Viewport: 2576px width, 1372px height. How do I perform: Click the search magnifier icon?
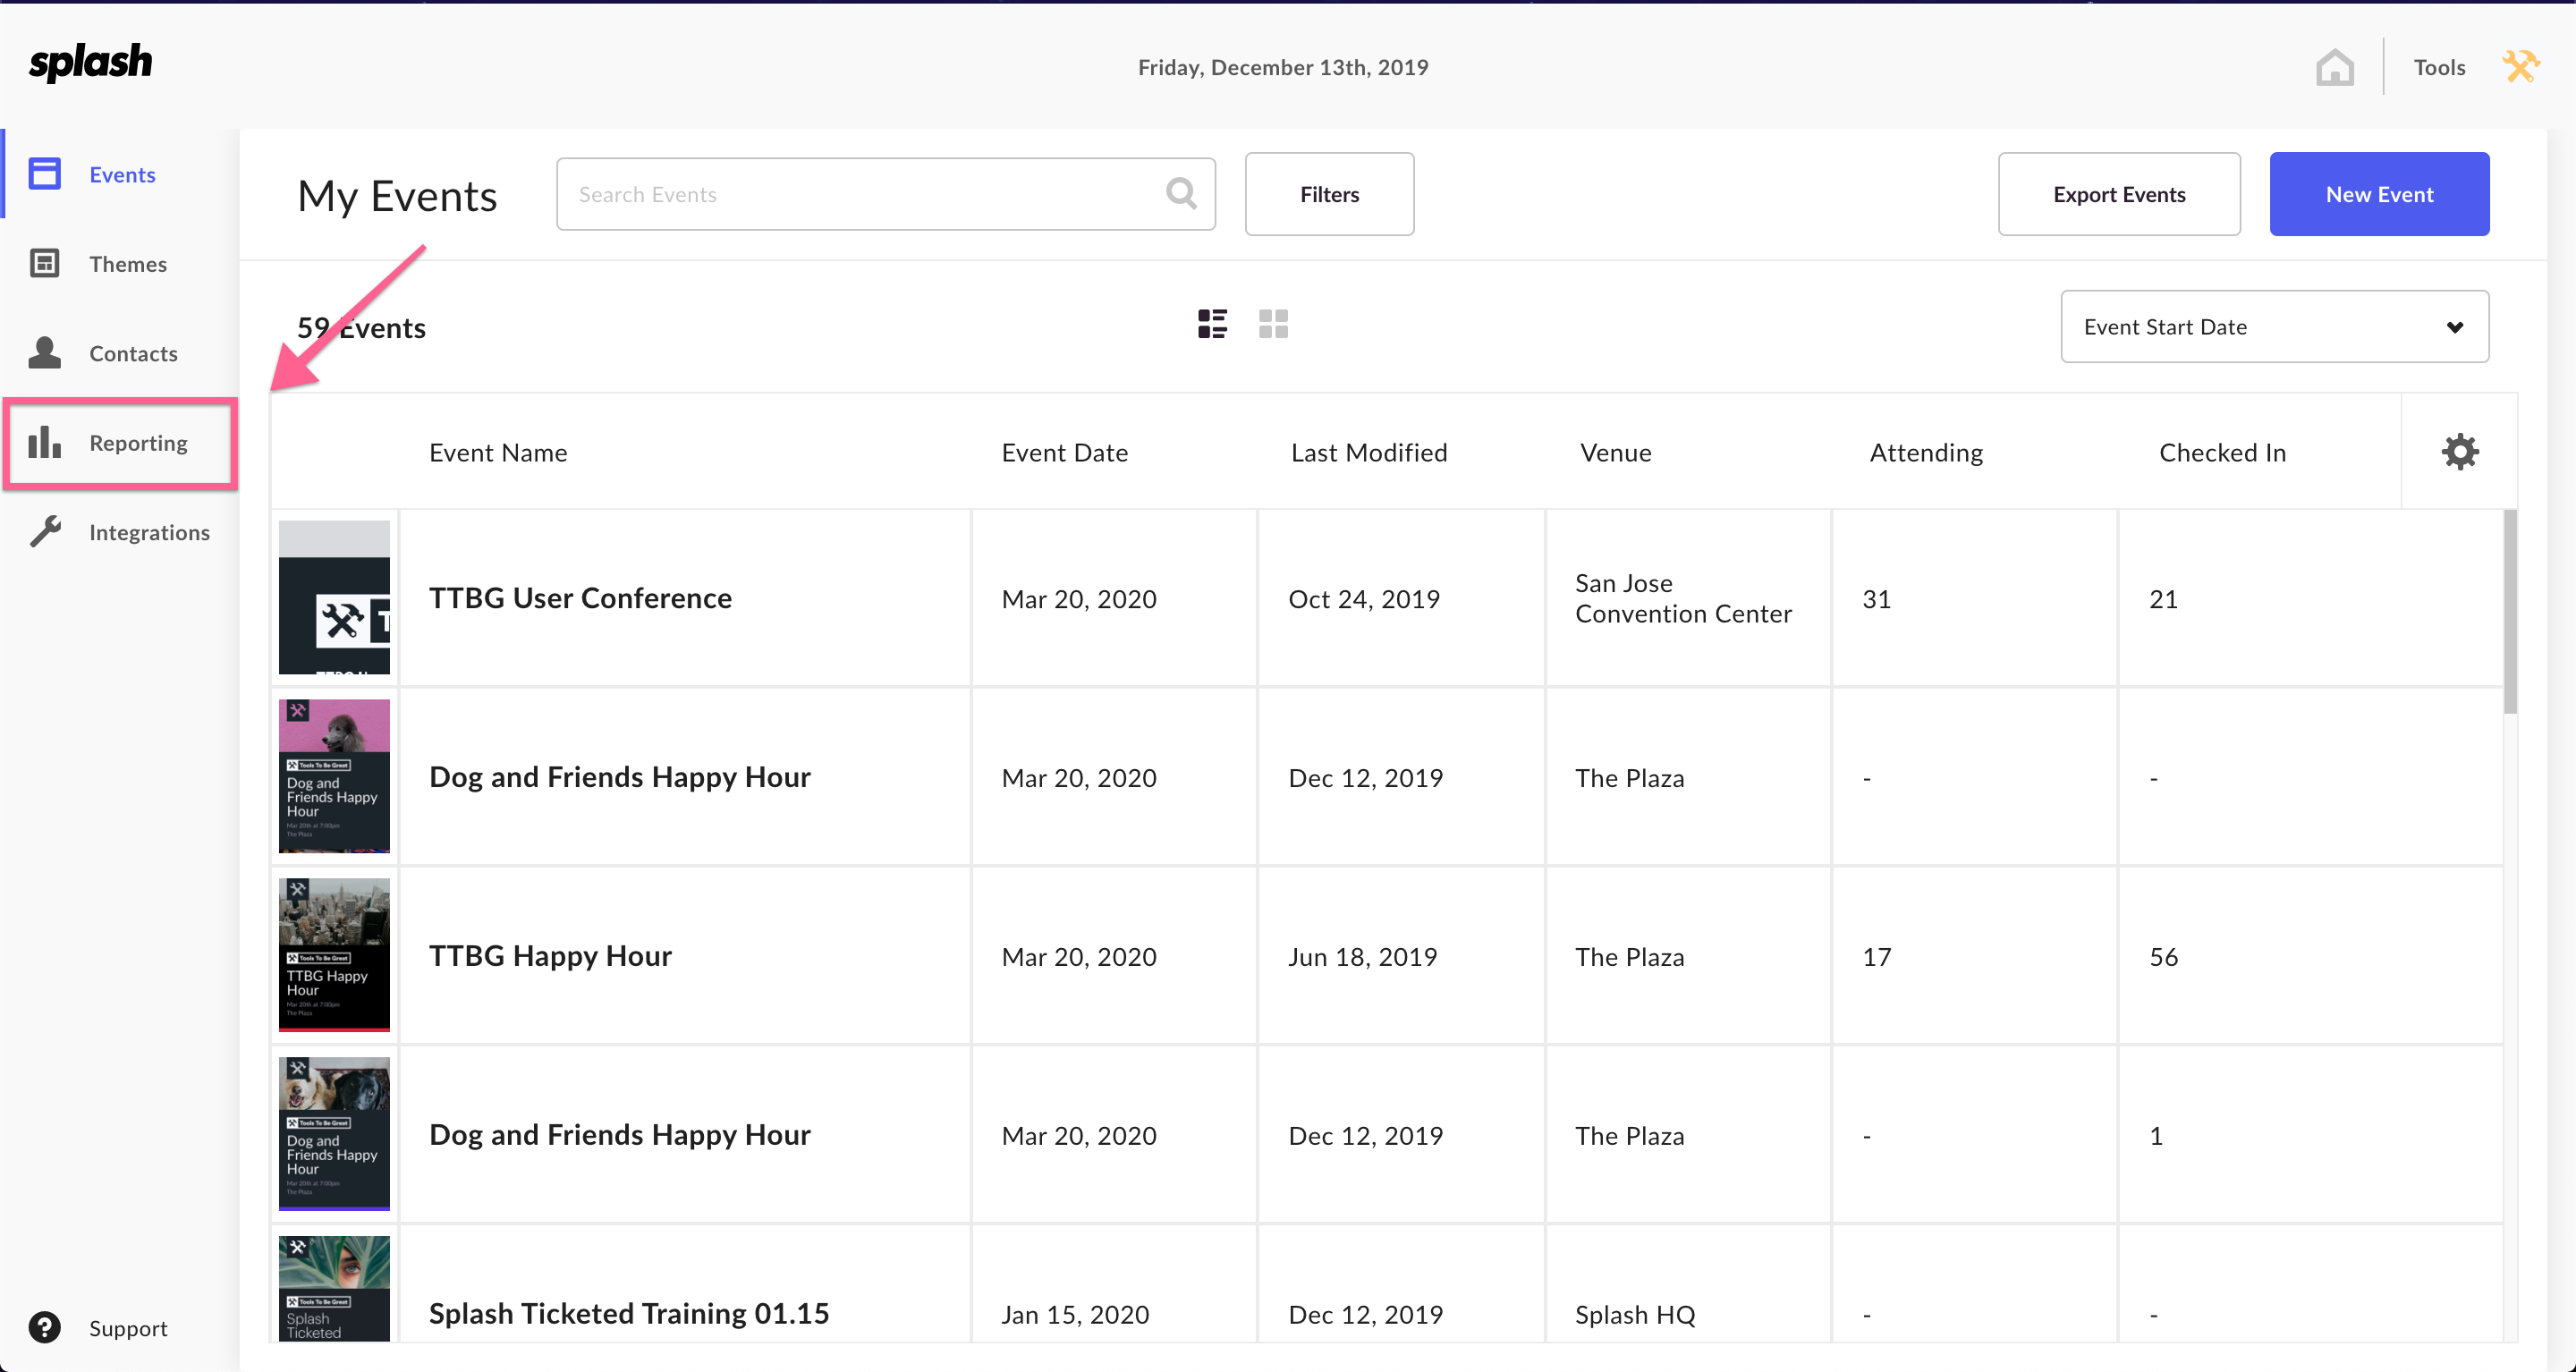1181,193
